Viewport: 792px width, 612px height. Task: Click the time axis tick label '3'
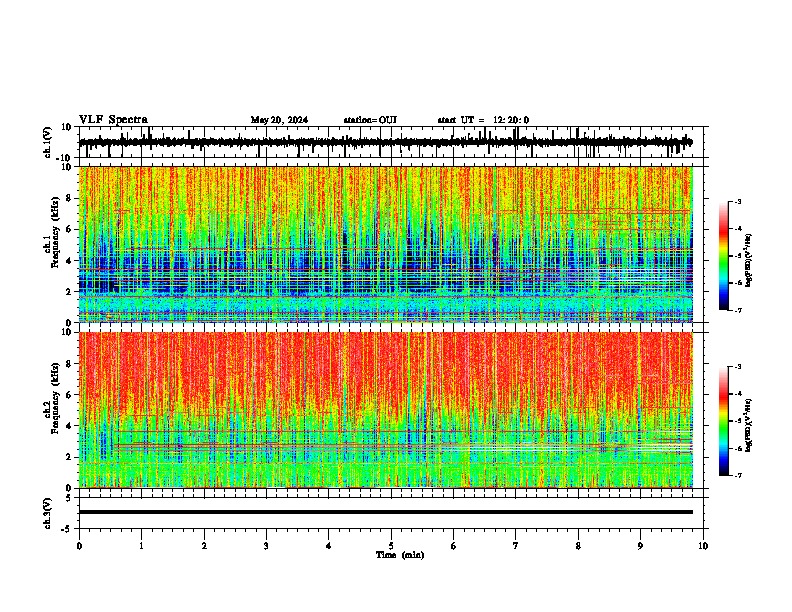[266, 546]
